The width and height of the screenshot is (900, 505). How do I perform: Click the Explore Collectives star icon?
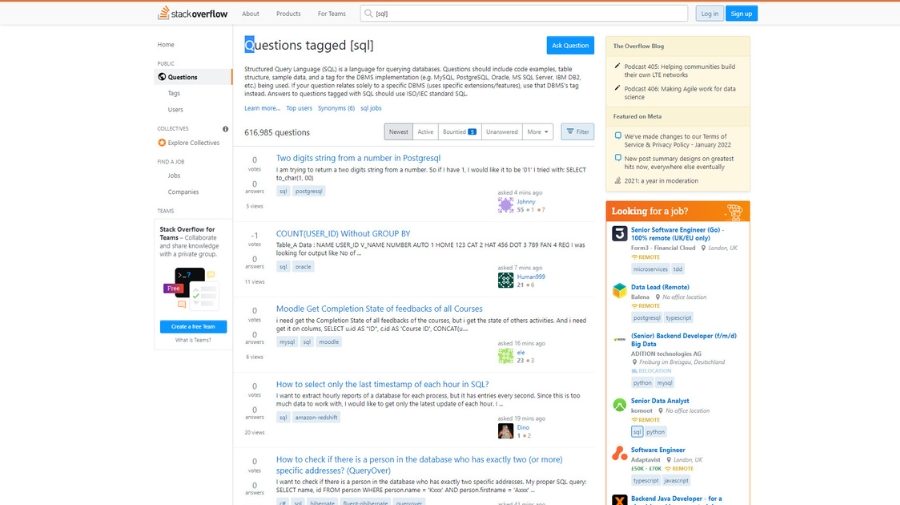point(162,142)
